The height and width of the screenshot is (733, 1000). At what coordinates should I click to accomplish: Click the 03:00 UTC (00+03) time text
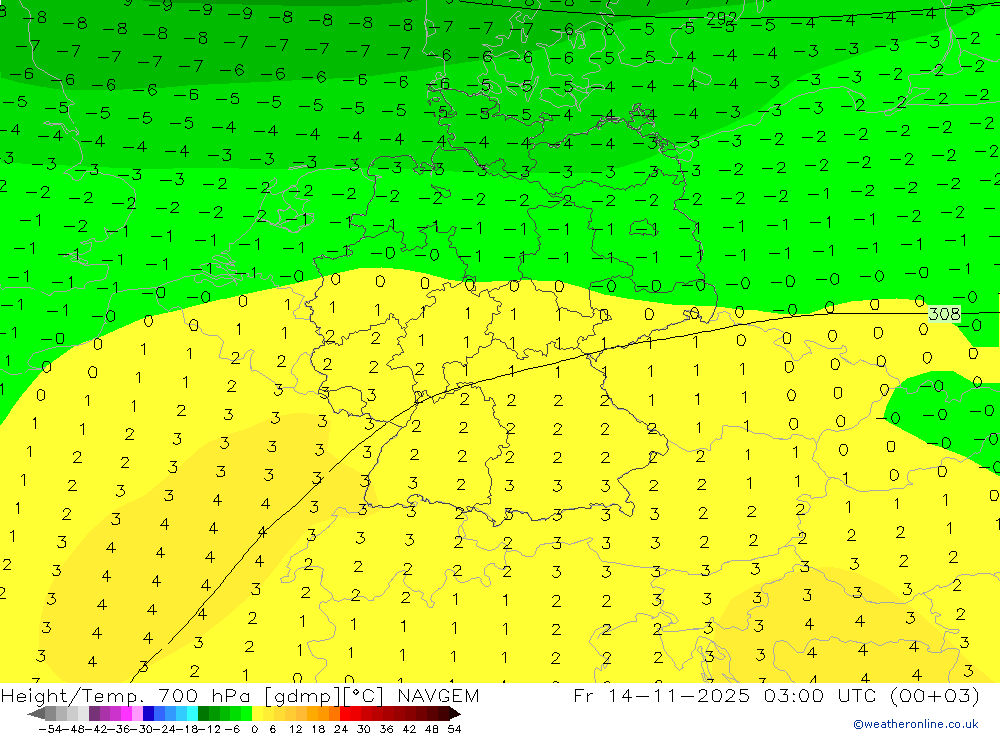pos(872,696)
